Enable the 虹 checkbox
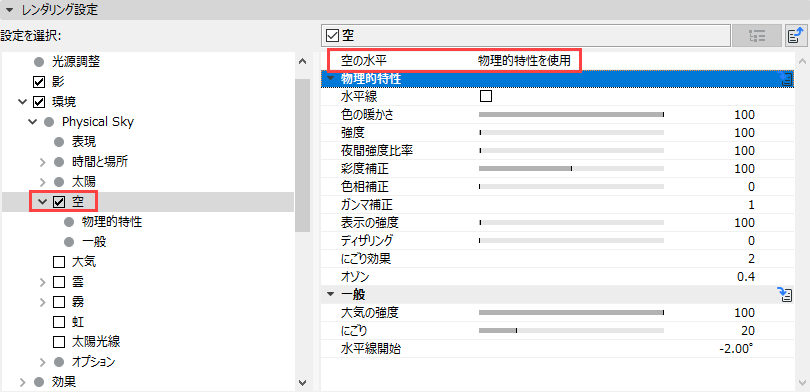 tap(59, 322)
